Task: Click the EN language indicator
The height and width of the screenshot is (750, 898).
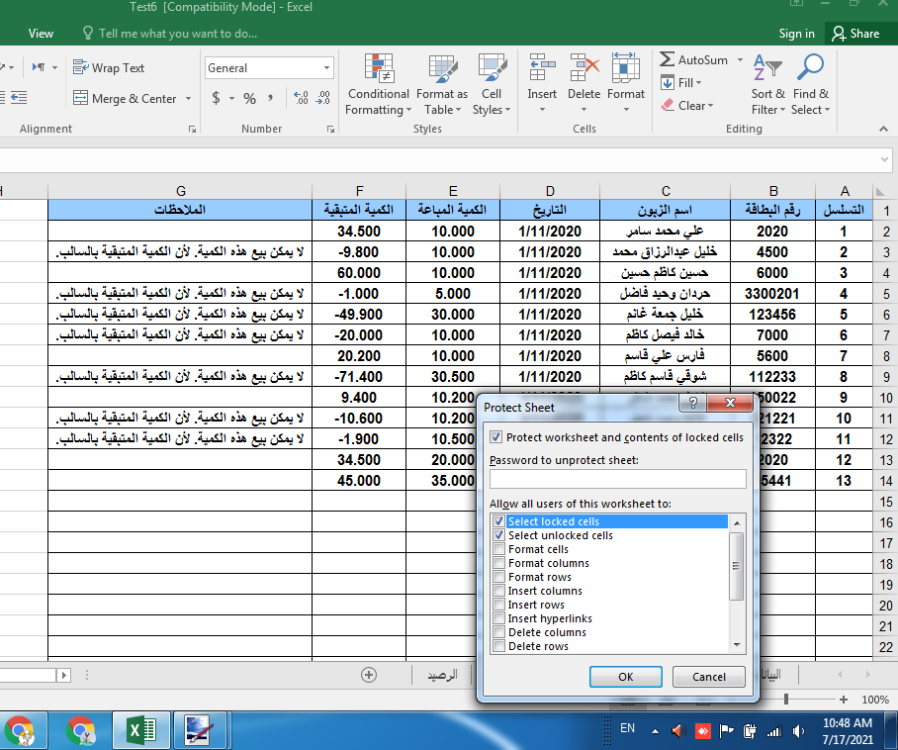Action: click(627, 728)
